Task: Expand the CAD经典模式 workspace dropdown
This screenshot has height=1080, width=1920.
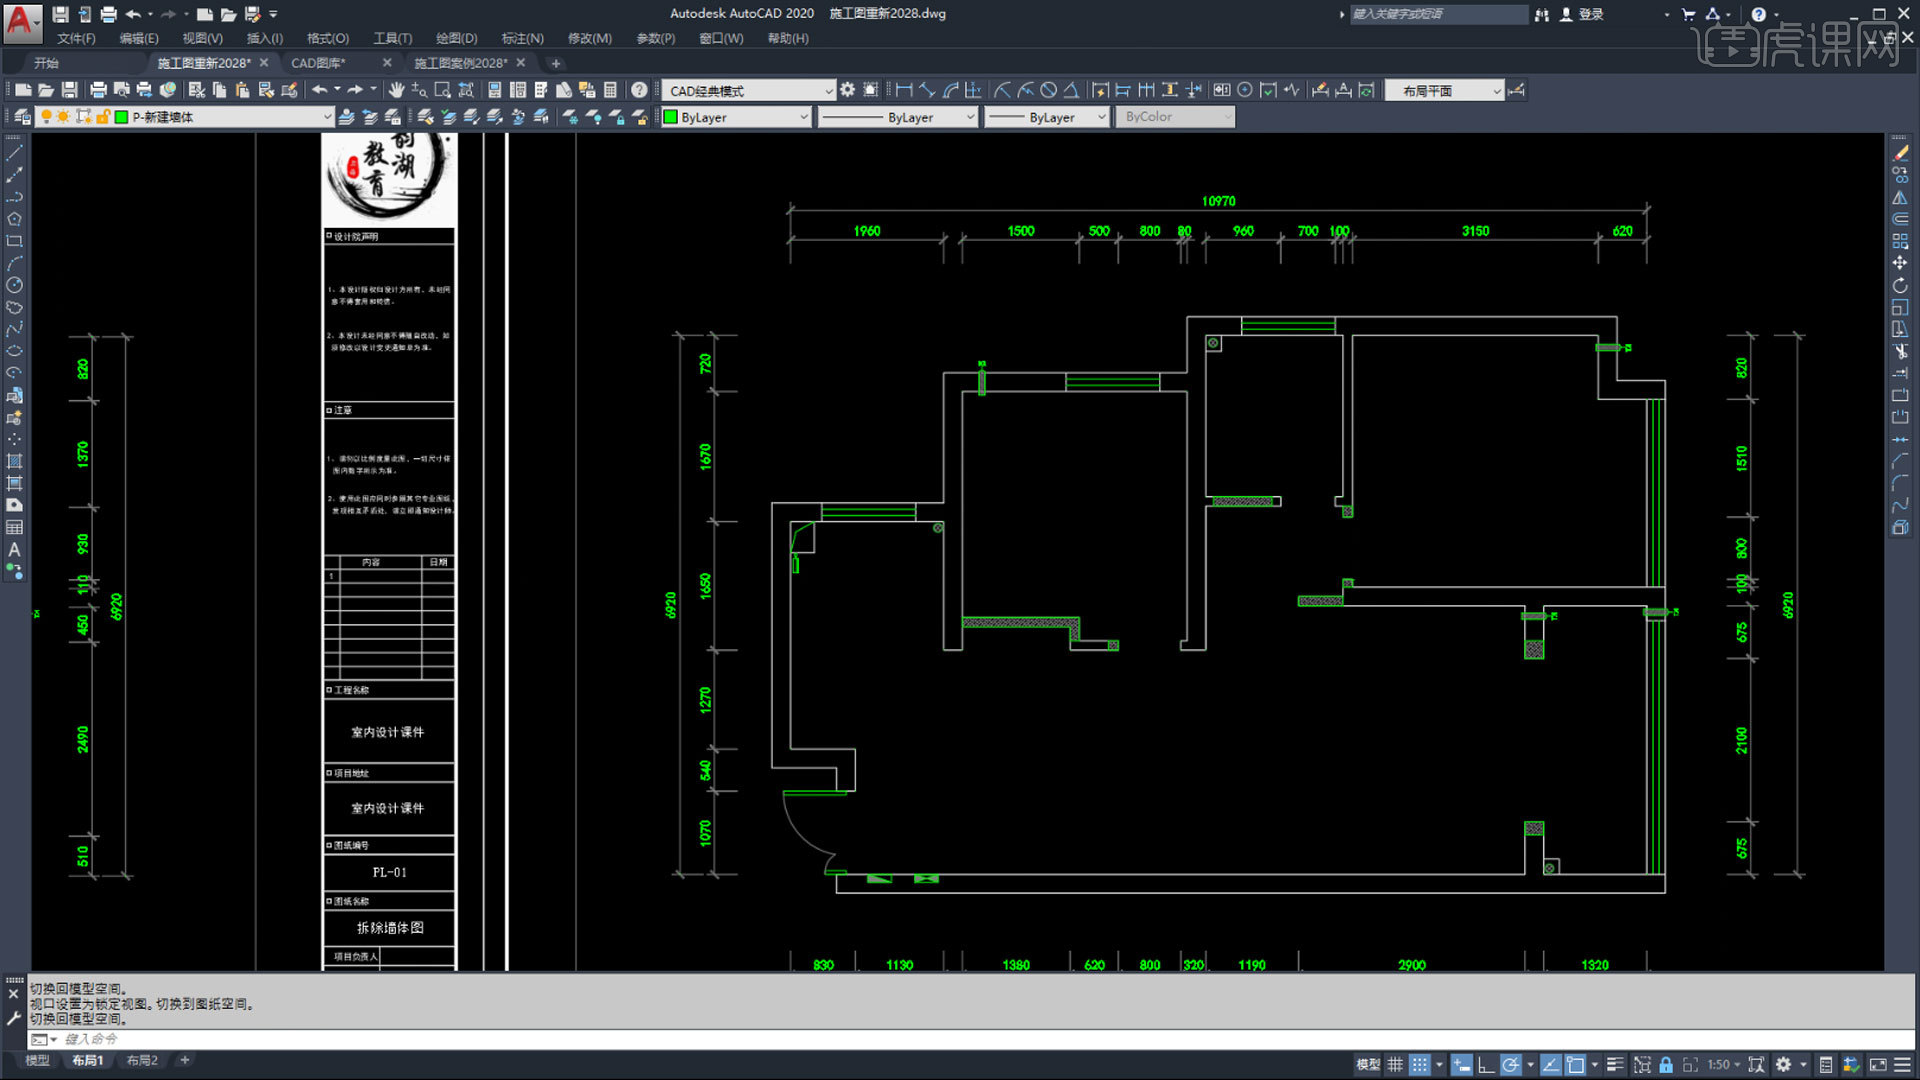Action: click(x=748, y=91)
